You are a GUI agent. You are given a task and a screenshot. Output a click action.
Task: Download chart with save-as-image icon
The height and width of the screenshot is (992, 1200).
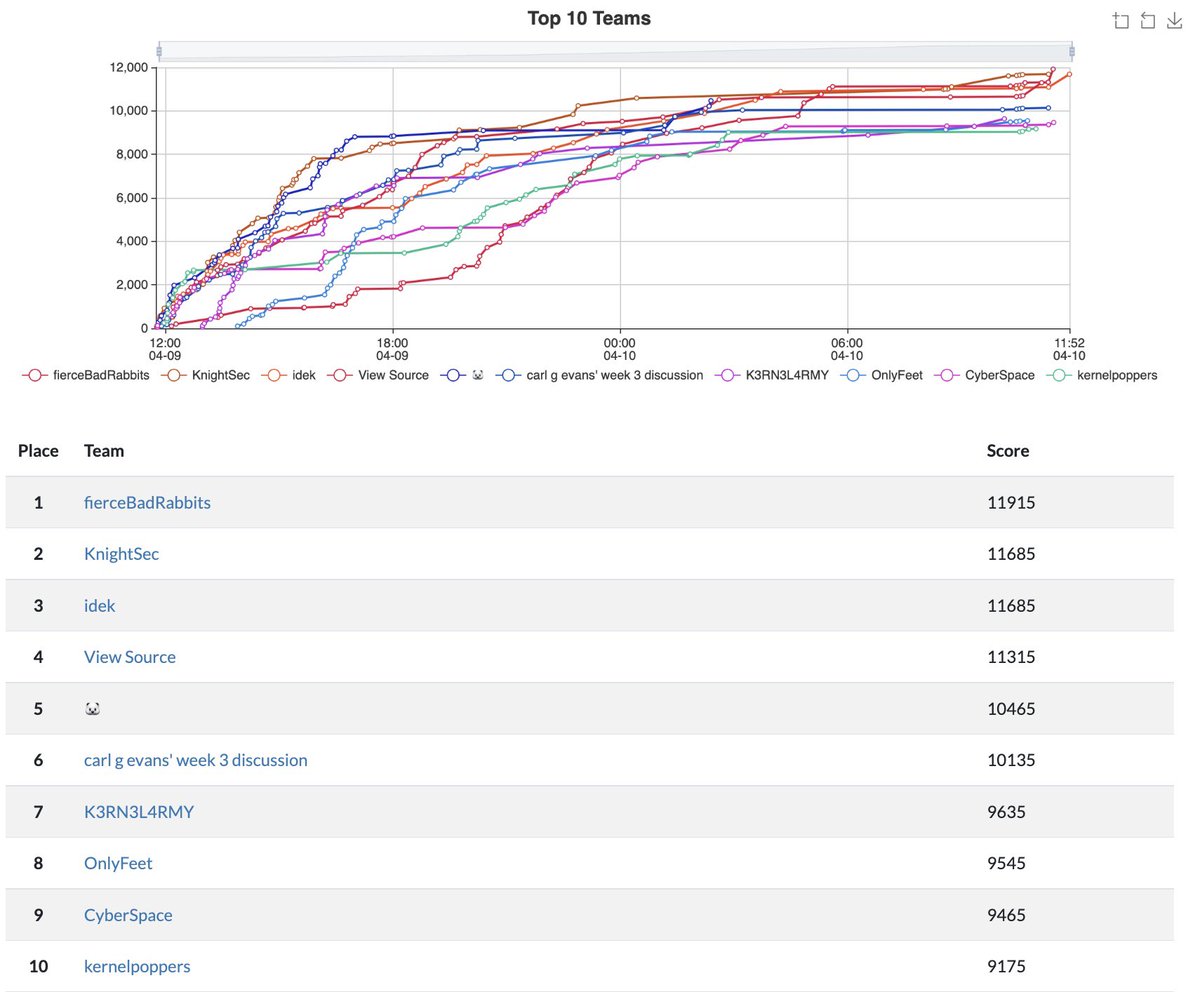tap(1175, 21)
